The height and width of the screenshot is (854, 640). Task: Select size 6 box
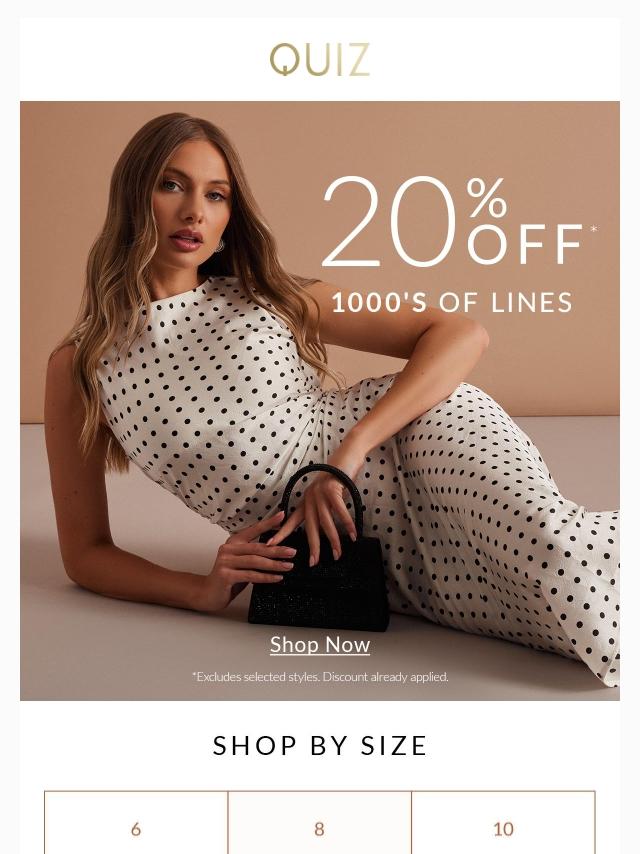(136, 823)
